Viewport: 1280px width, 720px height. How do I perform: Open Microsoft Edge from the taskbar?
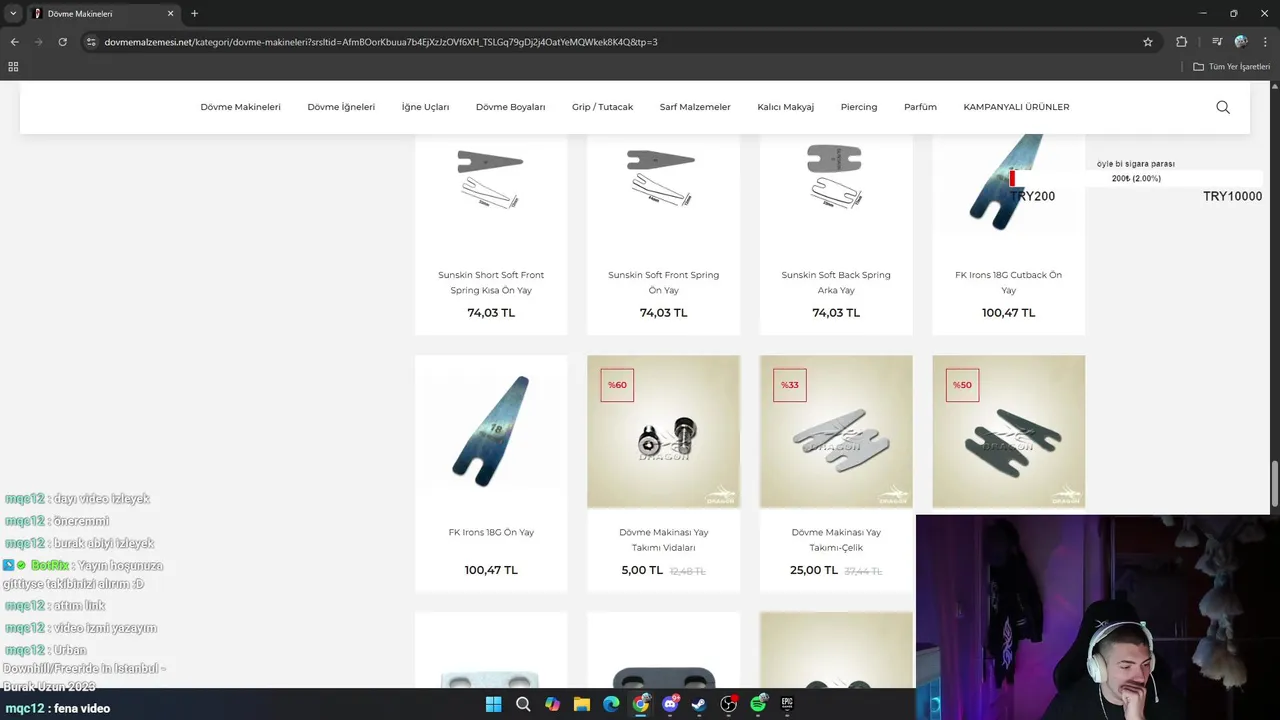coord(611,704)
